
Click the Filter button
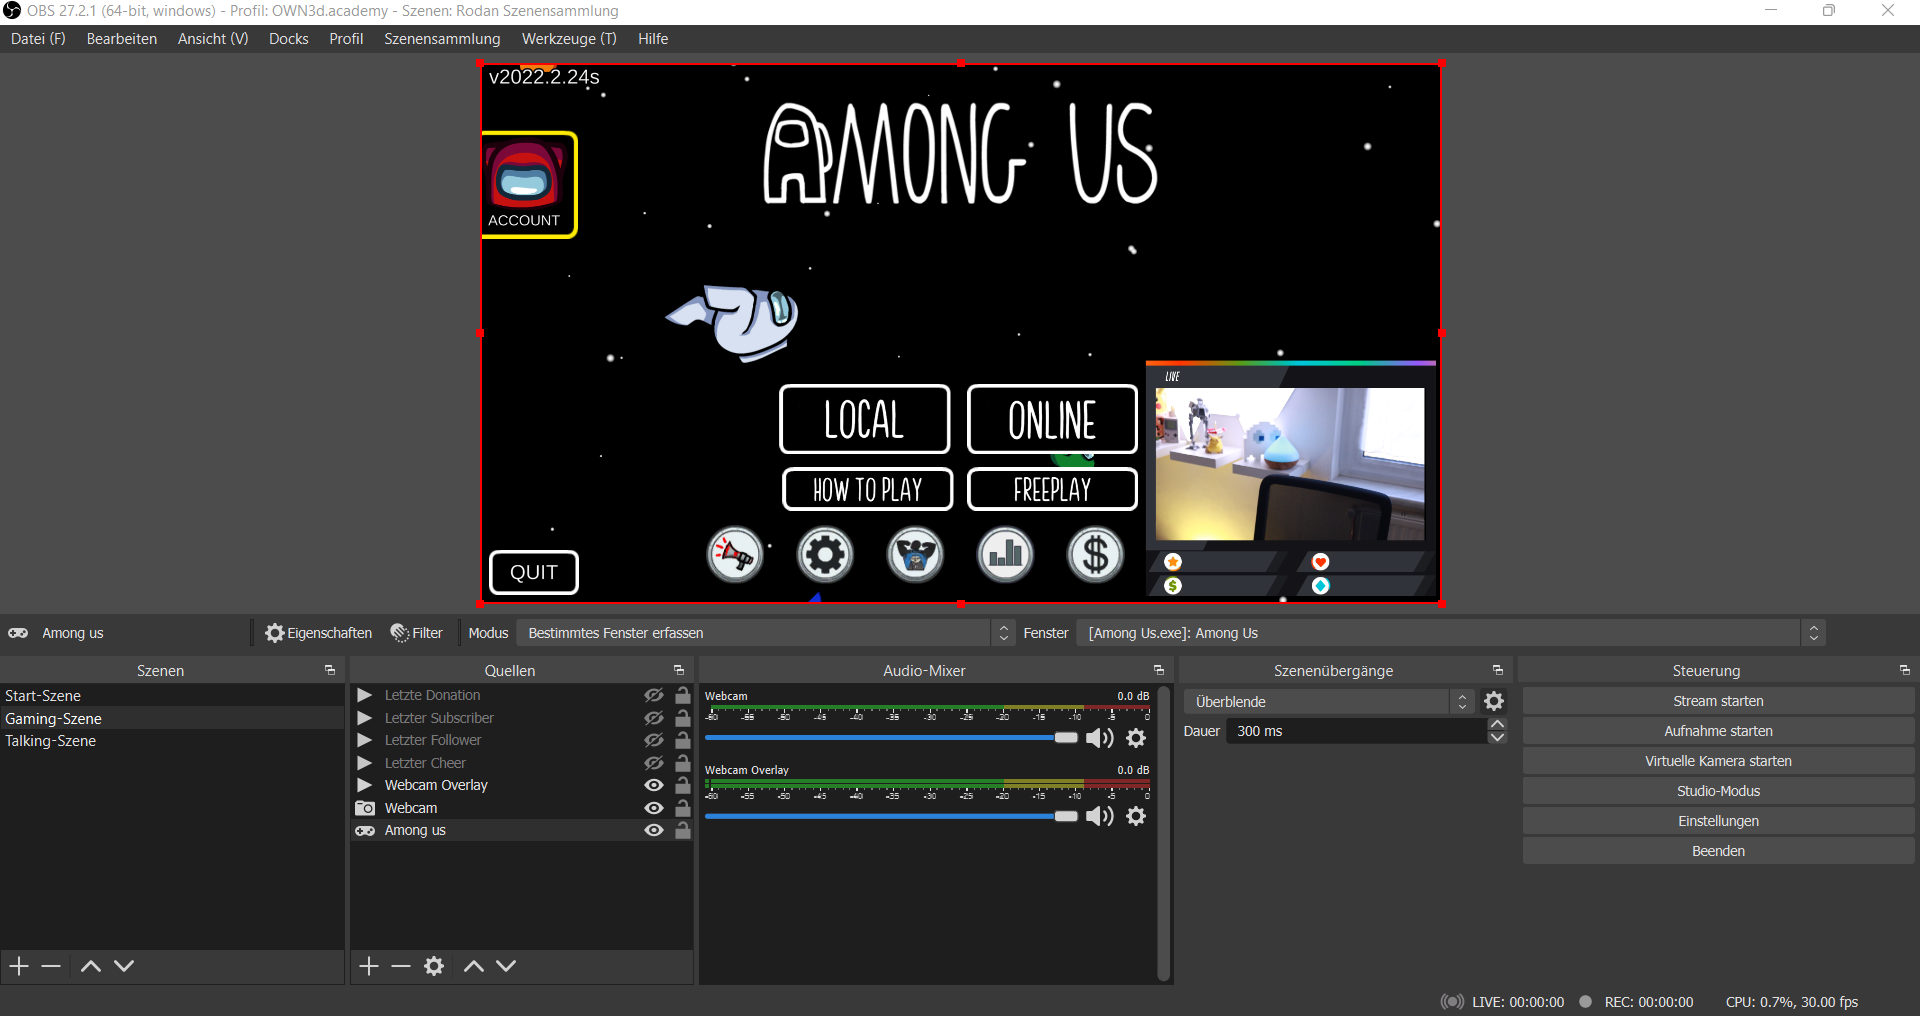click(417, 633)
